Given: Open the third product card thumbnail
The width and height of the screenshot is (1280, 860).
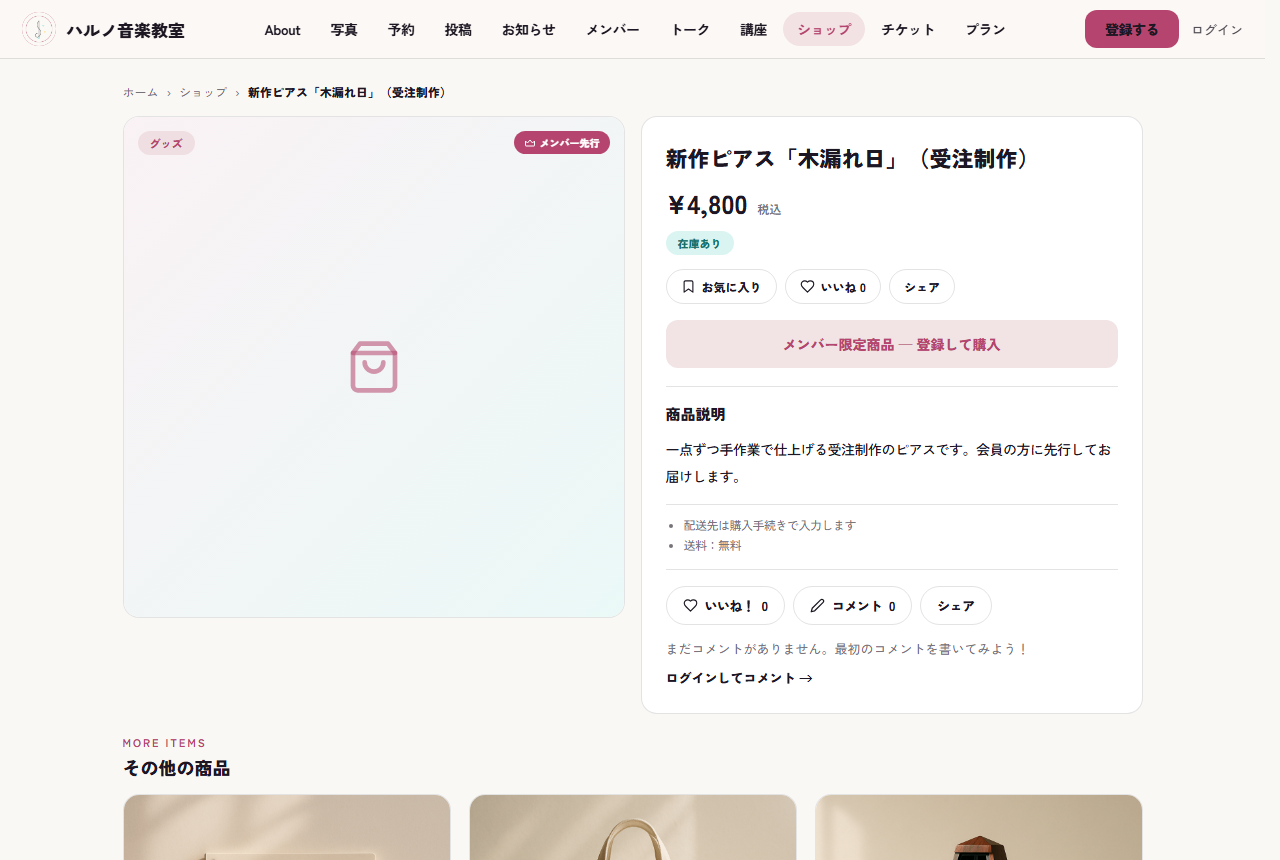Looking at the screenshot, I should pos(979,827).
